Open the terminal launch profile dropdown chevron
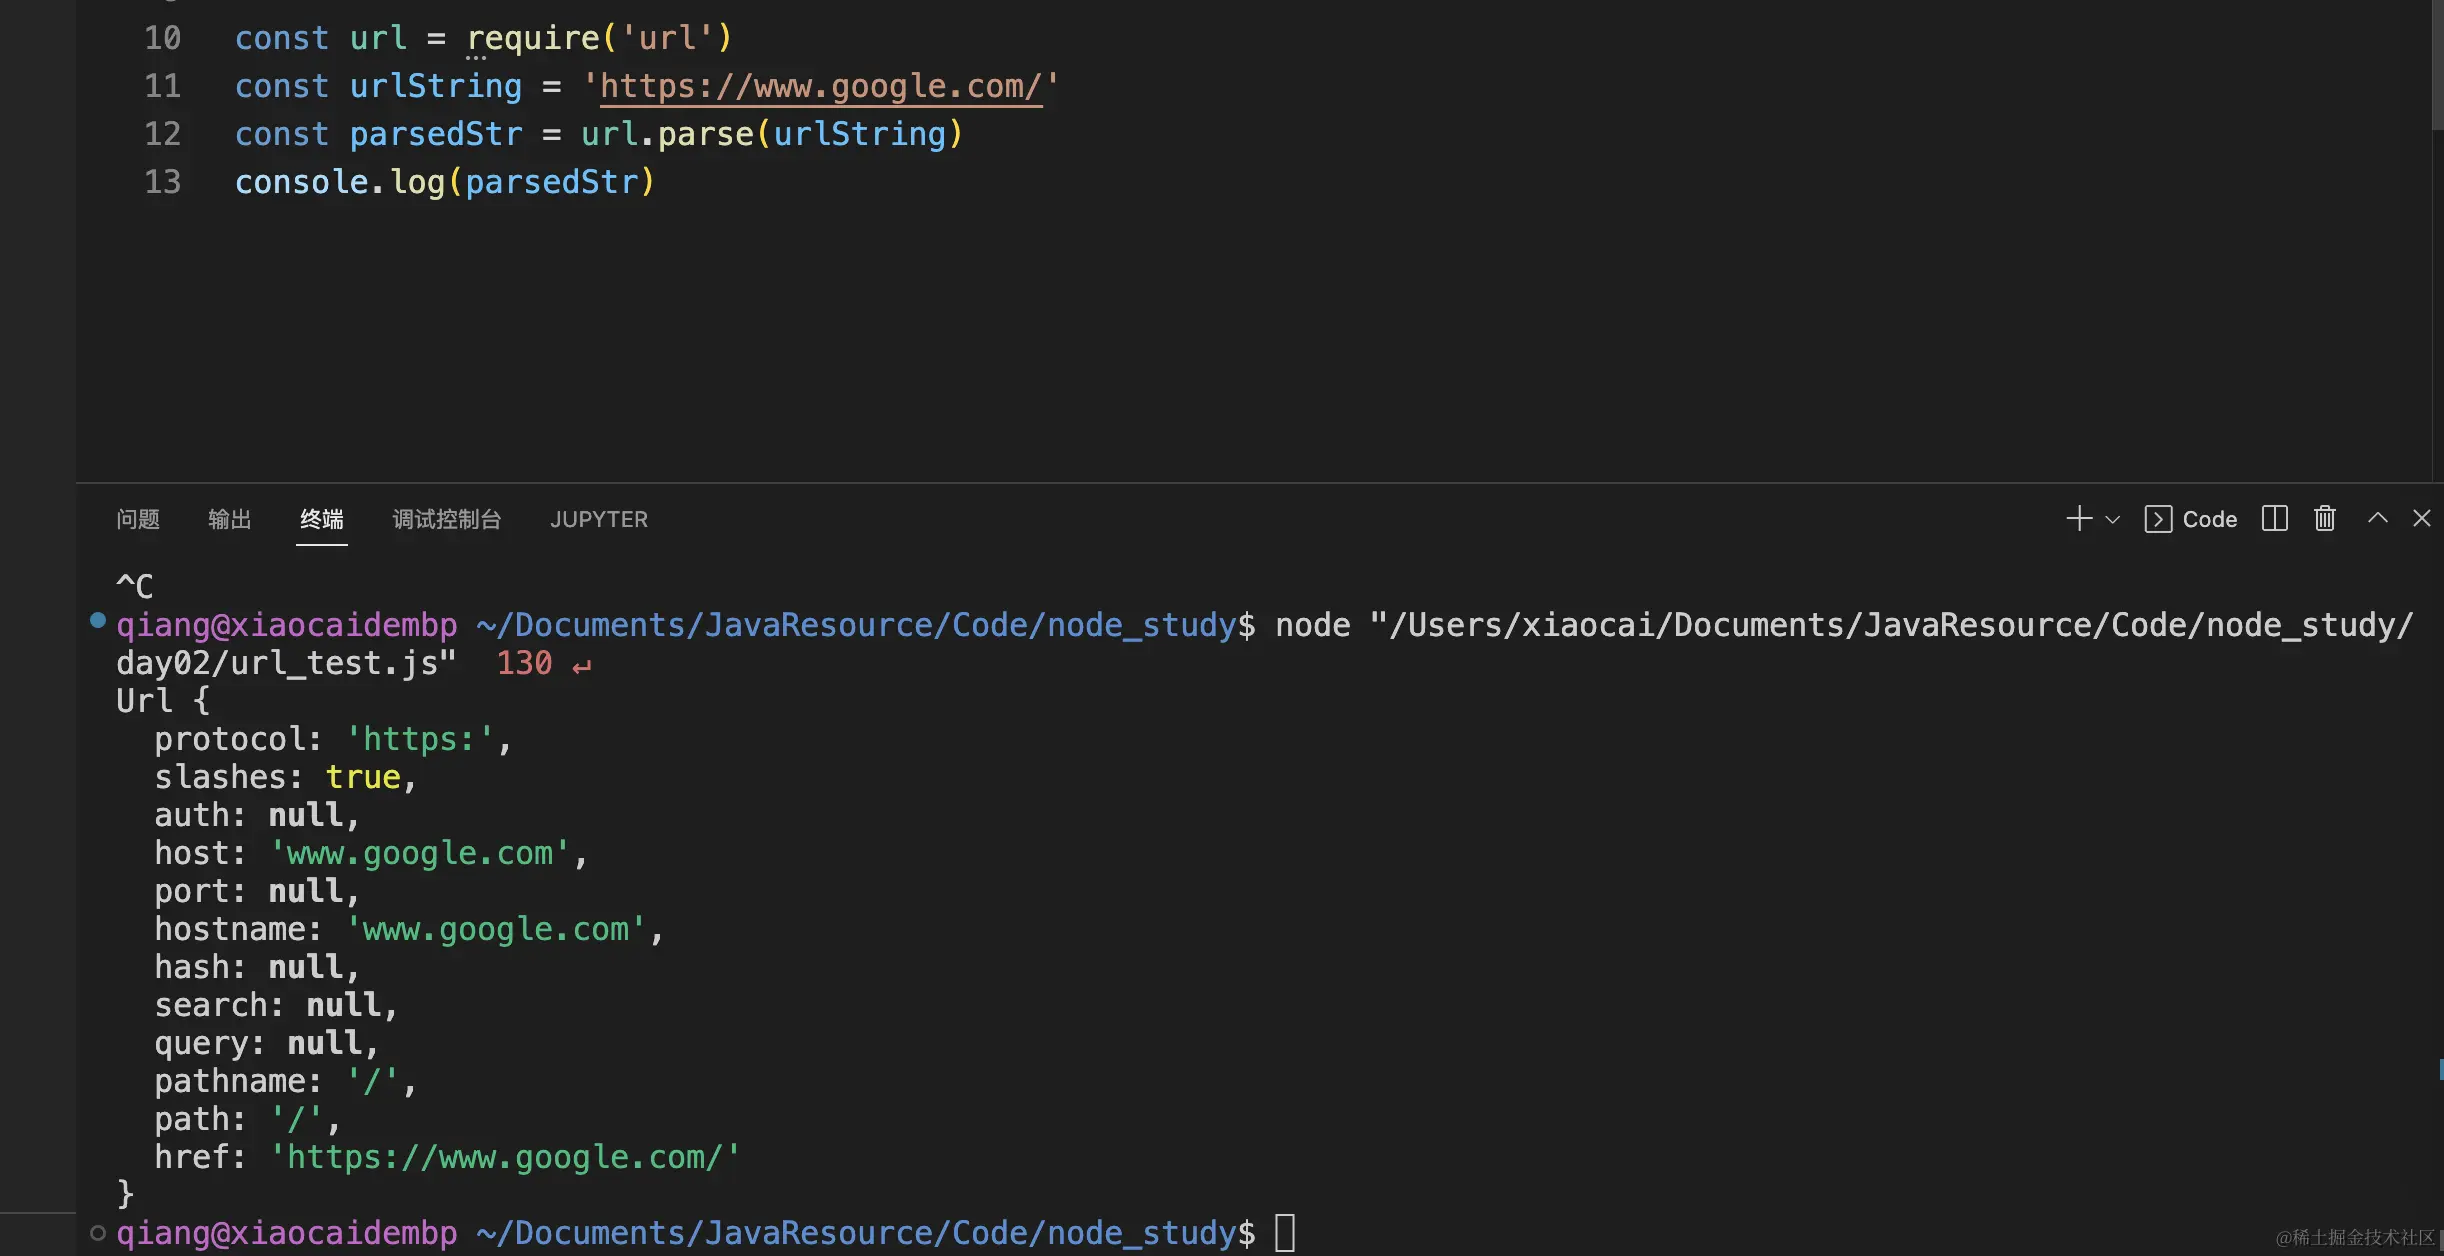This screenshot has height=1256, width=2444. 2112,520
